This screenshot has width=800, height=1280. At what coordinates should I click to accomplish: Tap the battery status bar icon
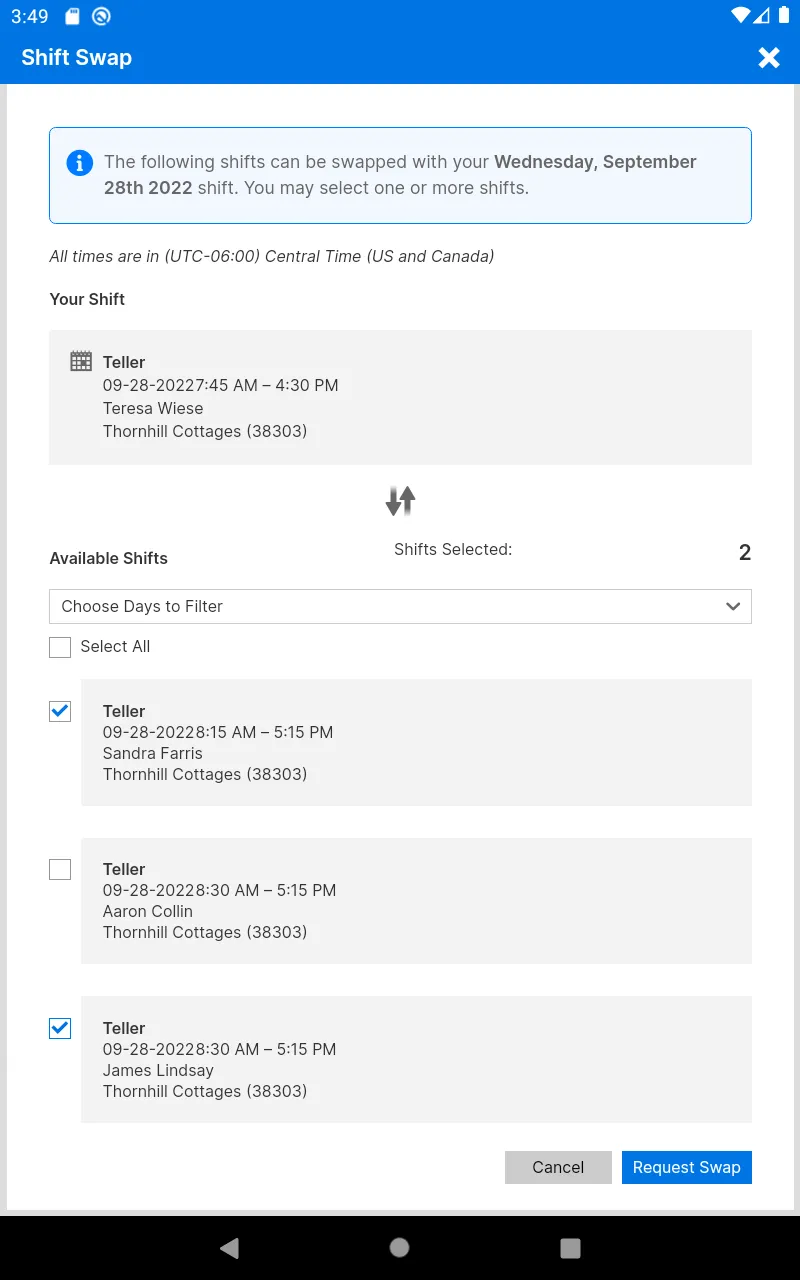[783, 16]
